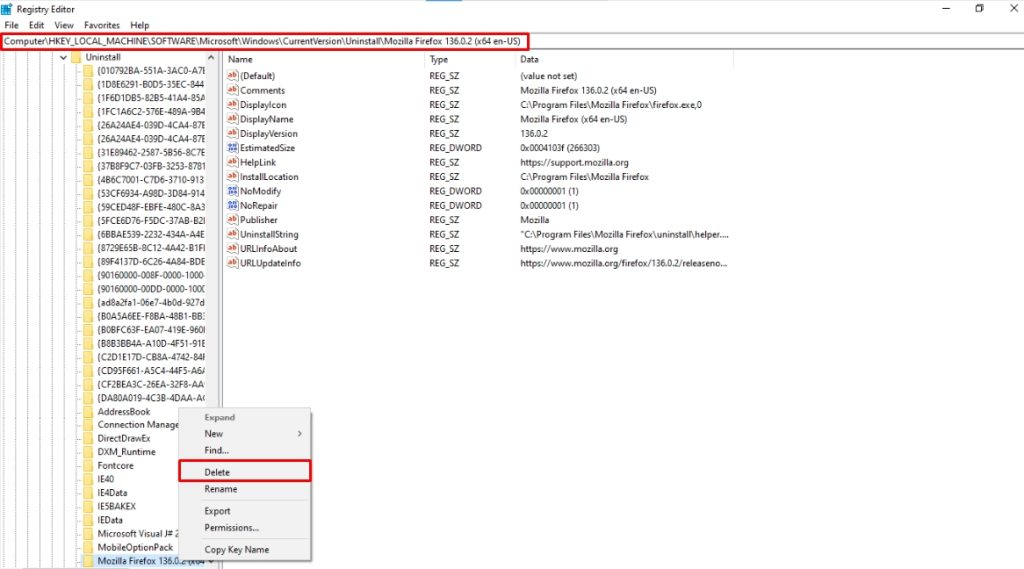Image resolution: width=1024 pixels, height=569 pixels.
Task: Click the DWORD icon next to NoModify
Action: pyautogui.click(x=232, y=191)
